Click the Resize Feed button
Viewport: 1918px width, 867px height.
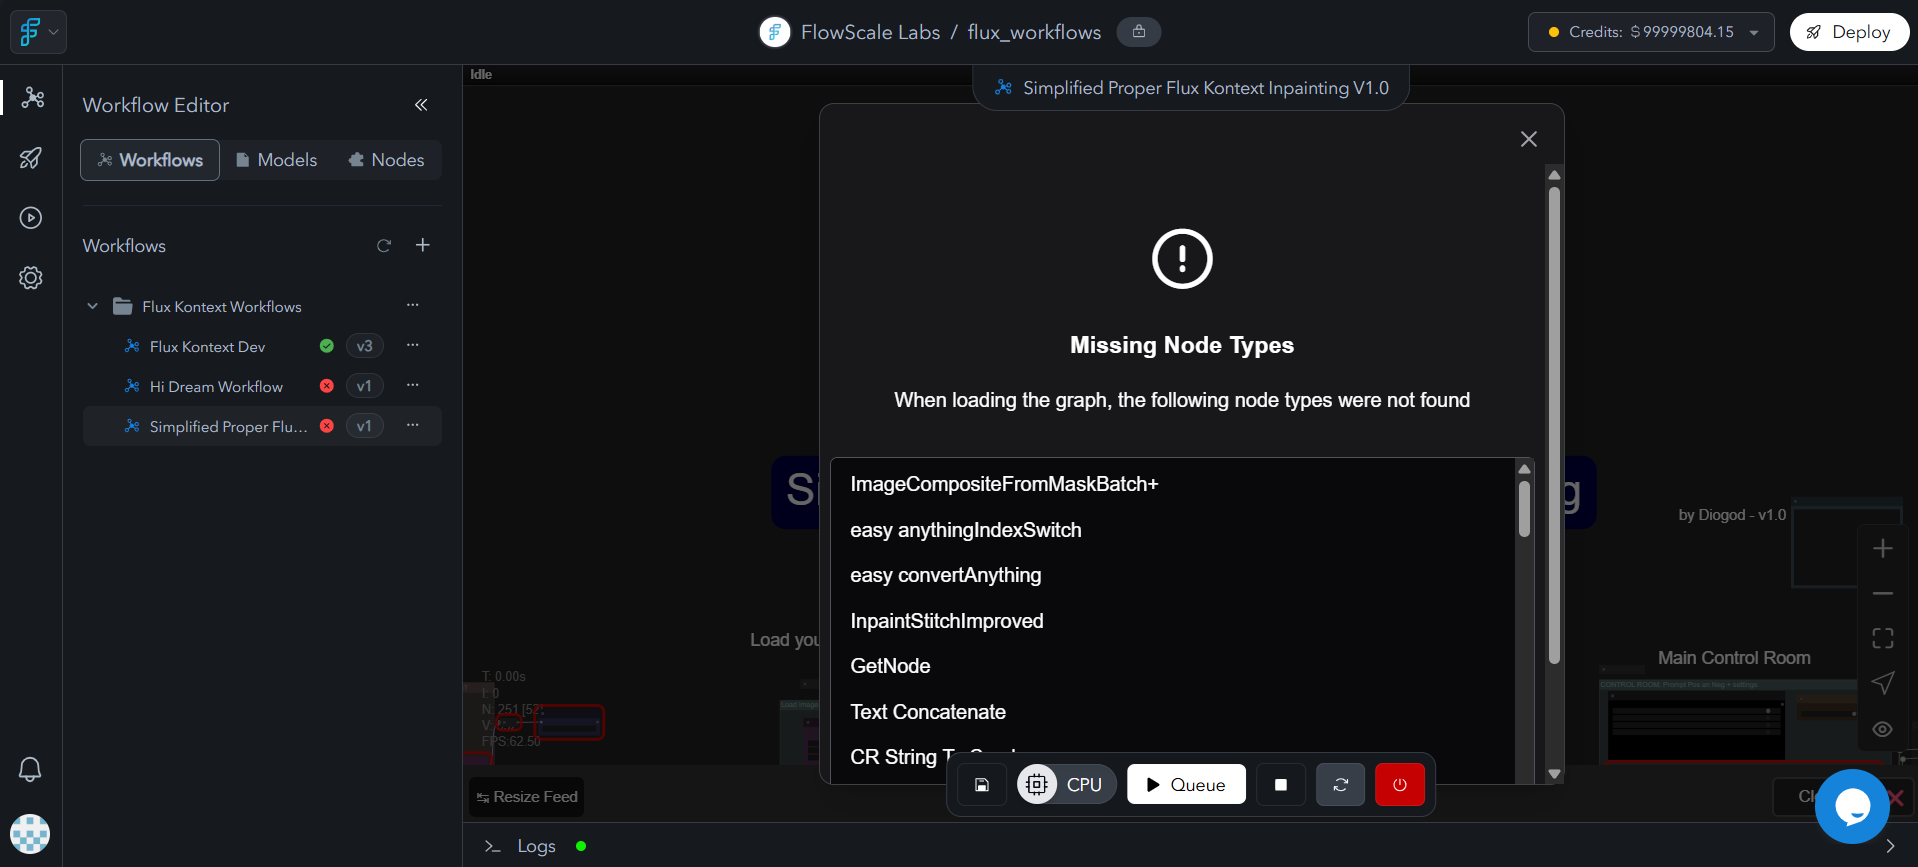coord(527,797)
